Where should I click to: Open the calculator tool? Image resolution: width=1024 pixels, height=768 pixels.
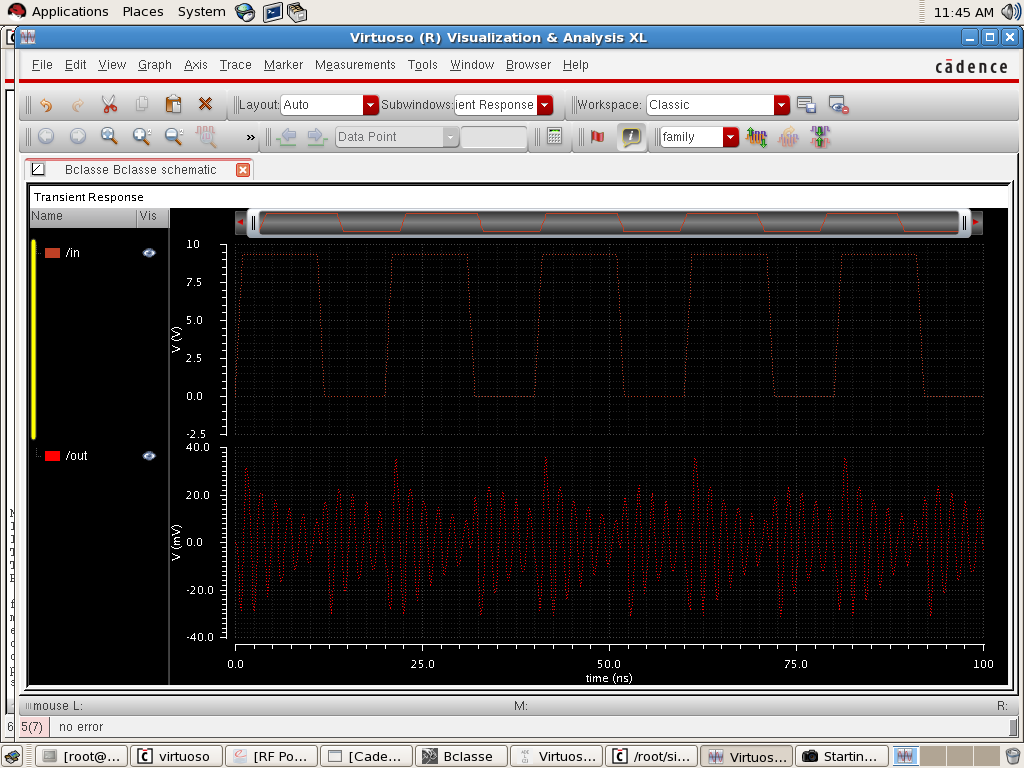pos(555,137)
